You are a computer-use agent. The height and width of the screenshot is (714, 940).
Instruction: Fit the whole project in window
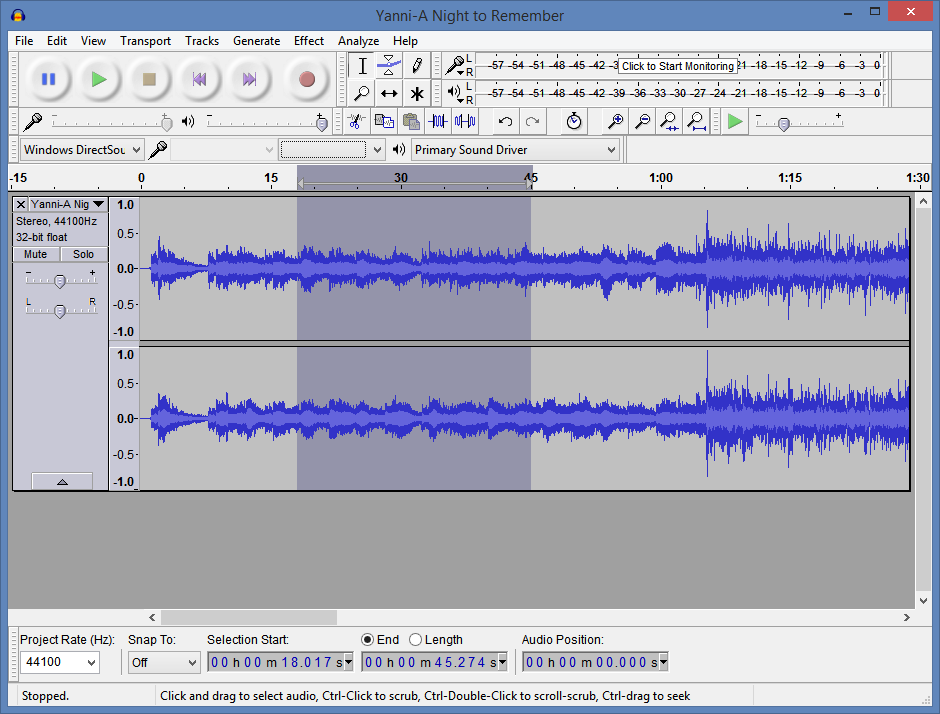pos(696,122)
